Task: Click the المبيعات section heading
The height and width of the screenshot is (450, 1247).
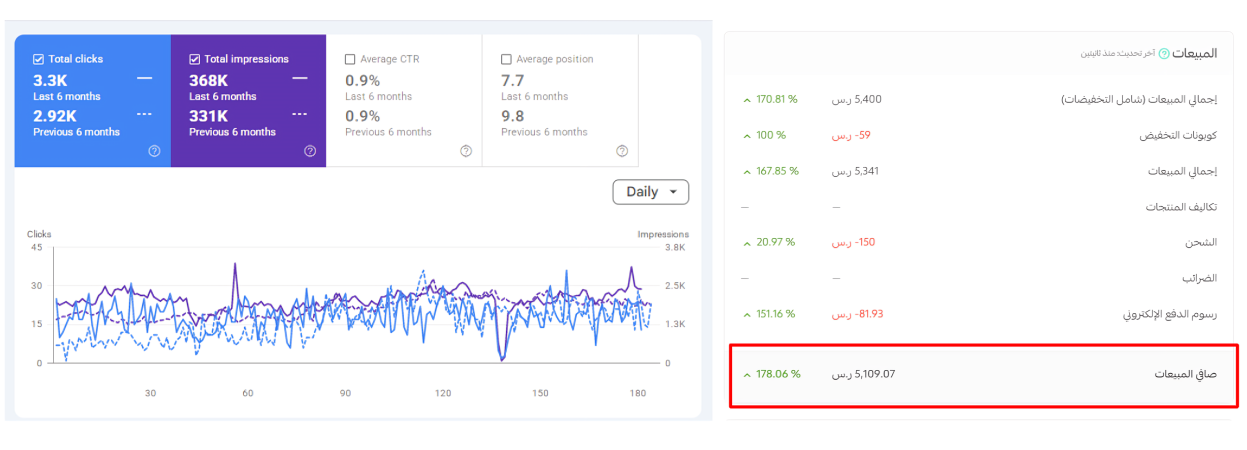Action: click(1195, 53)
